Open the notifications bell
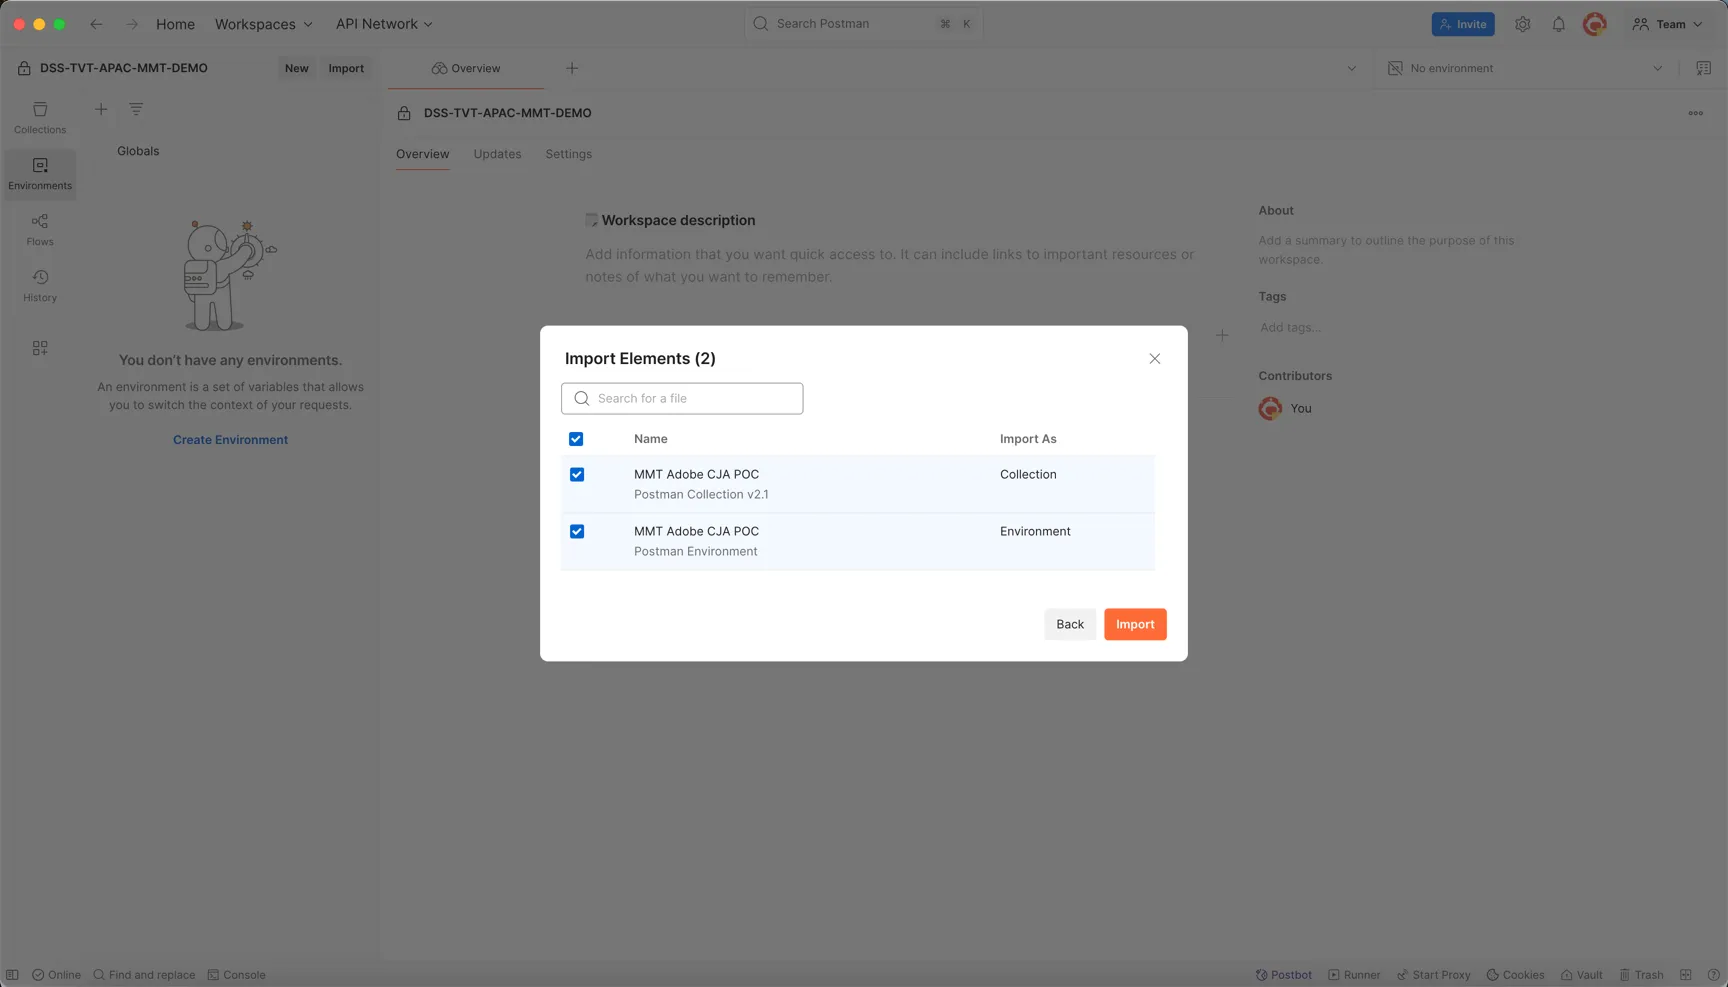 tap(1558, 24)
